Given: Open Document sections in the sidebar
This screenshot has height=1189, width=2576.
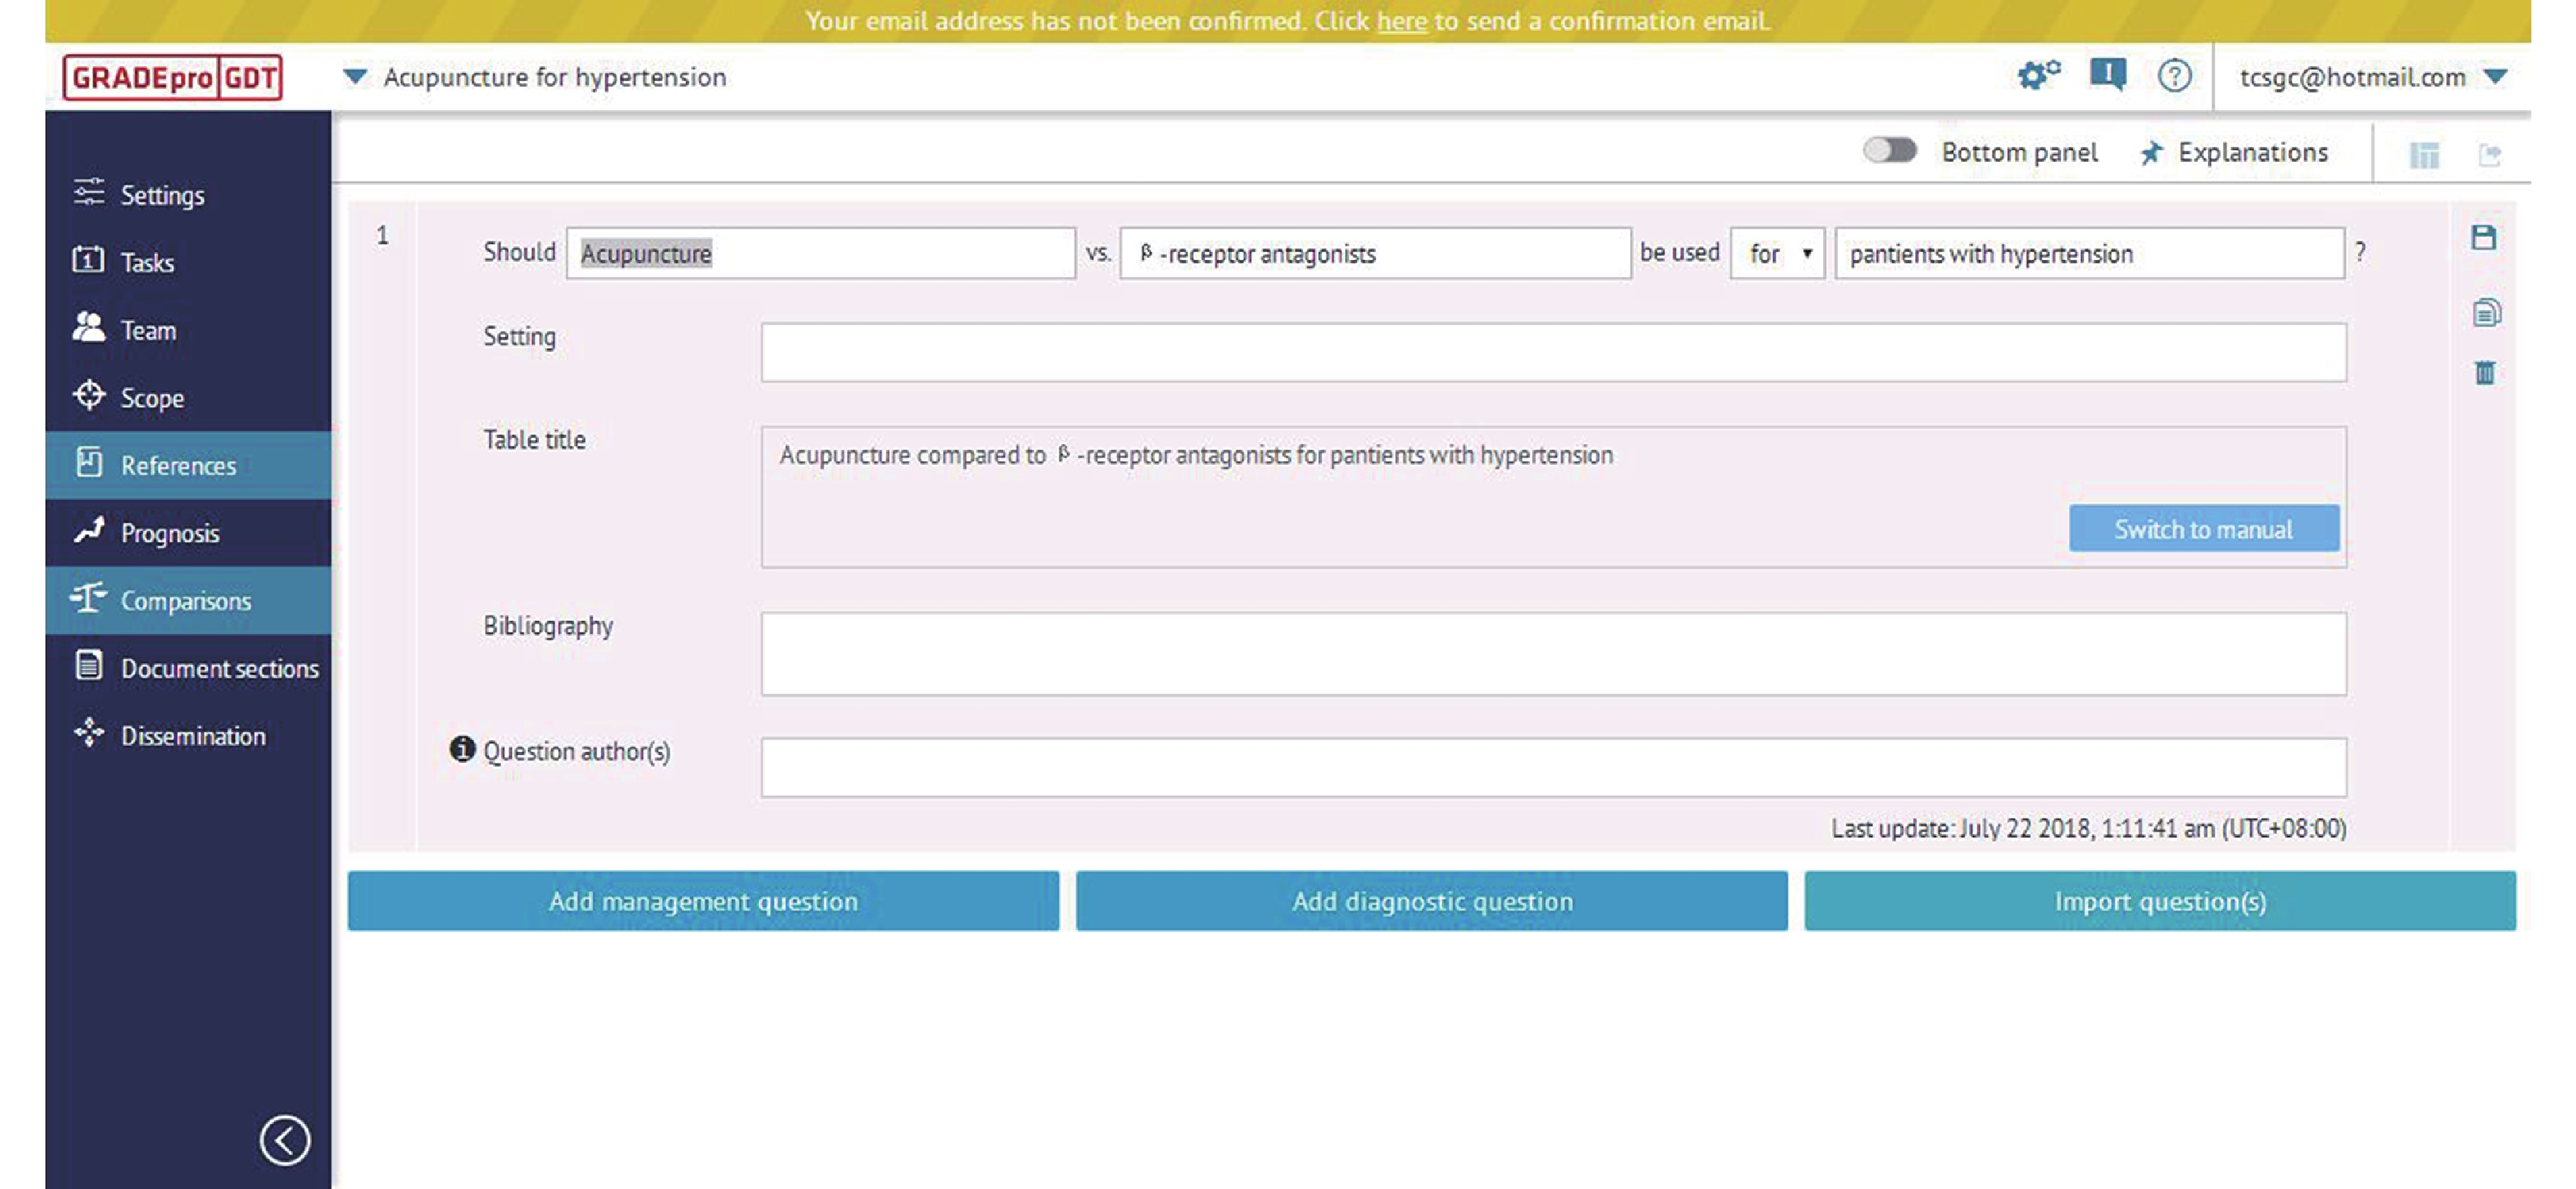Looking at the screenshot, I should pyautogui.click(x=188, y=668).
